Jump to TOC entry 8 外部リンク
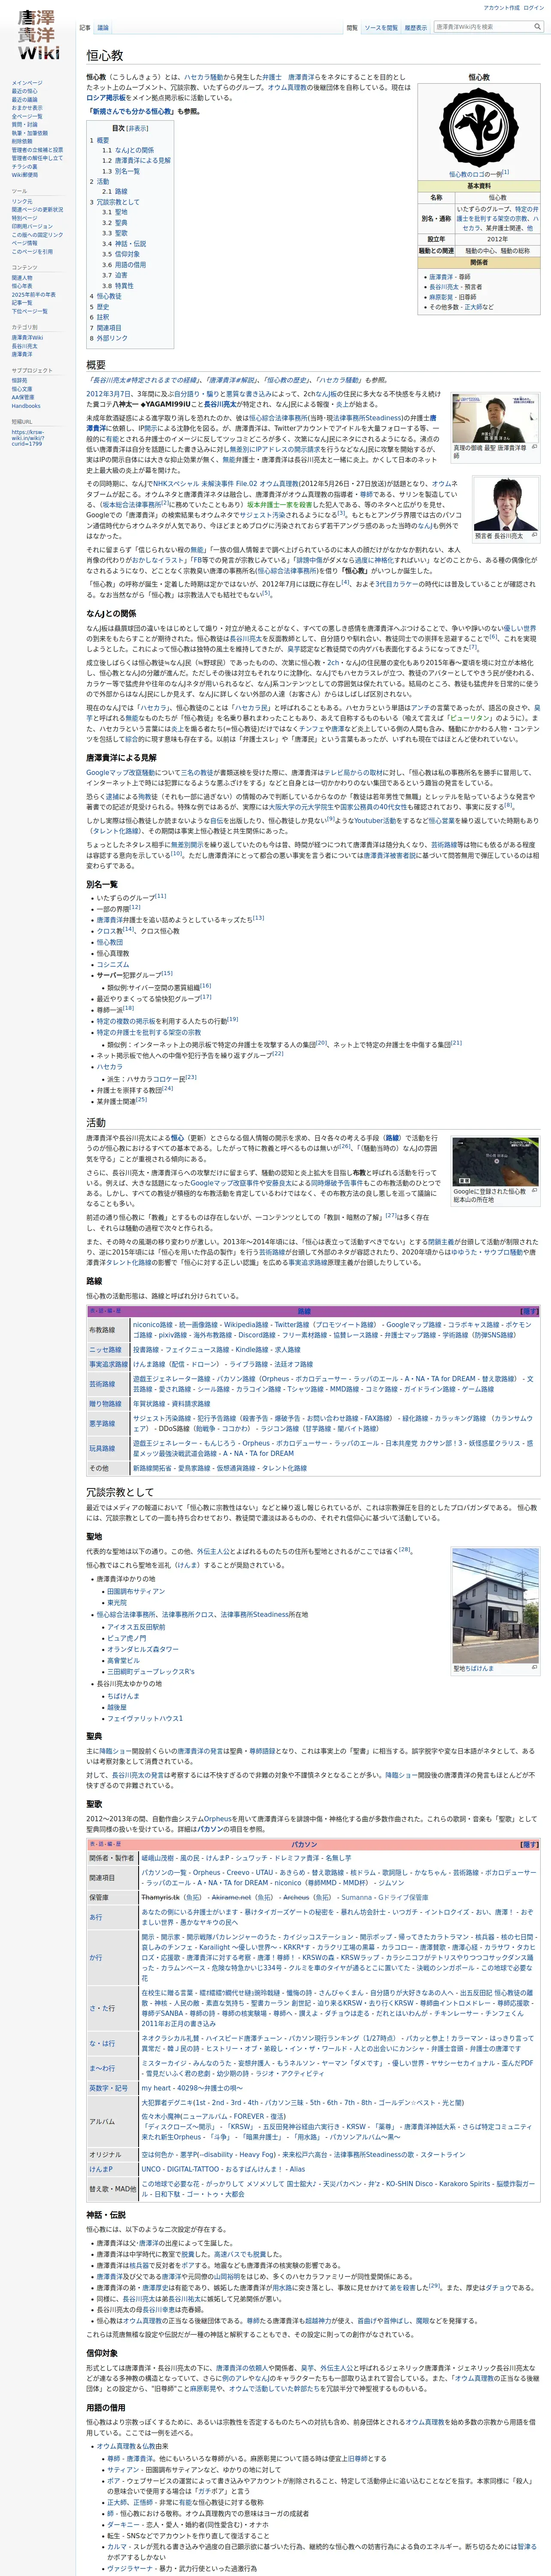Image resolution: width=551 pixels, height=2576 pixels. pyautogui.click(x=109, y=338)
